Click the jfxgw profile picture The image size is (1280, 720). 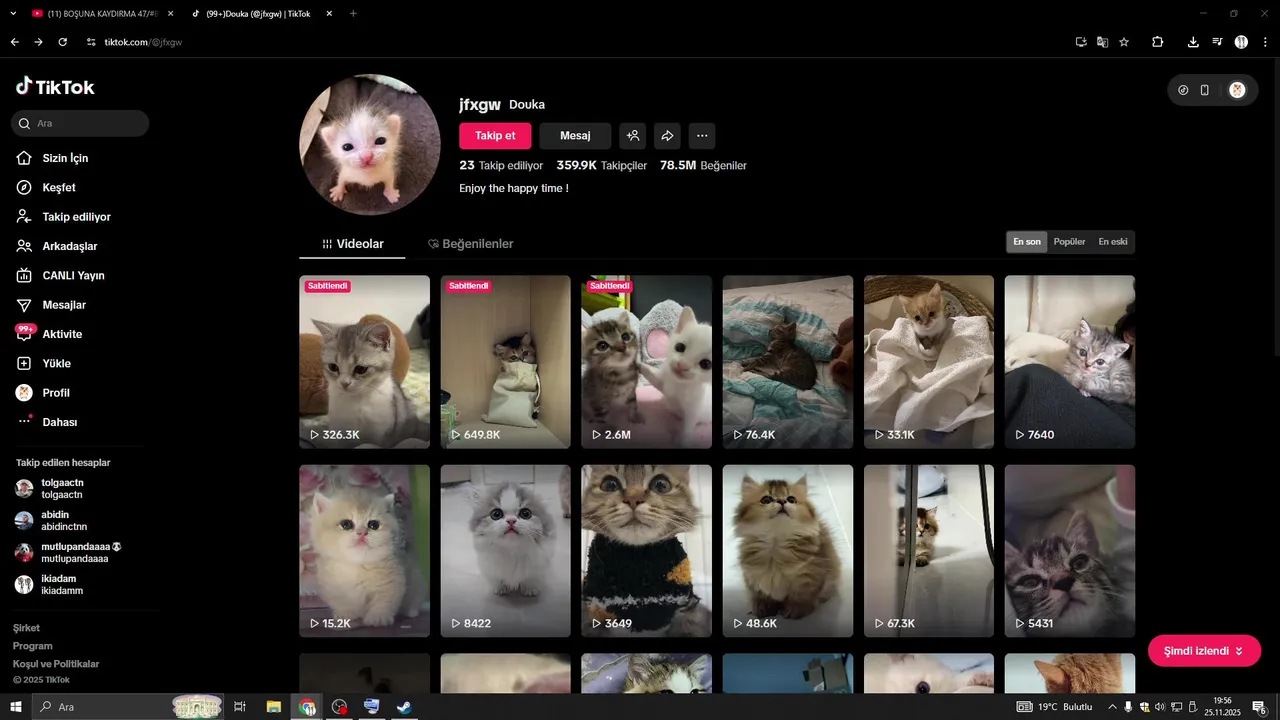coord(370,145)
